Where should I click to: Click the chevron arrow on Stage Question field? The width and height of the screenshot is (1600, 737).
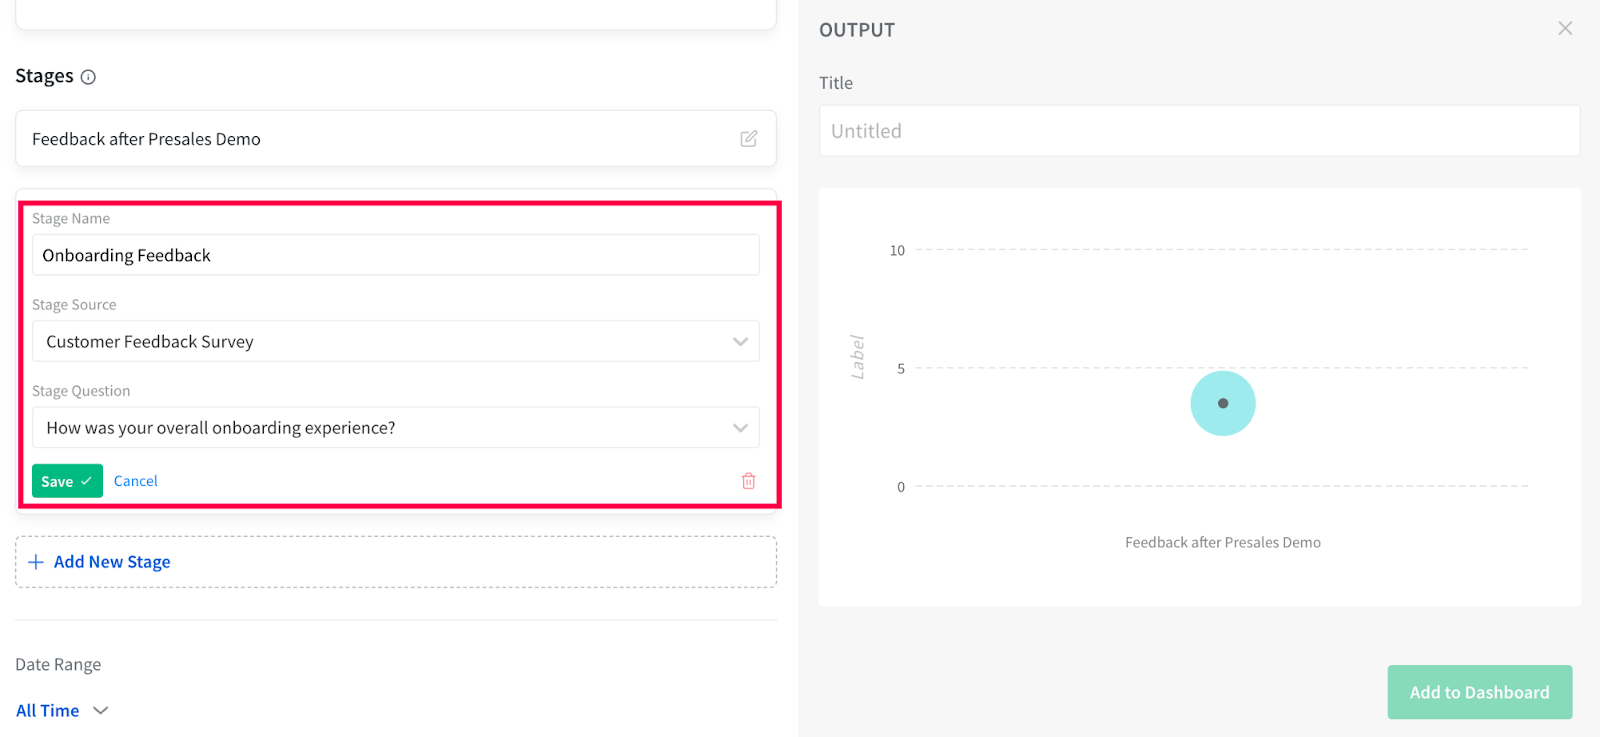pyautogui.click(x=740, y=428)
